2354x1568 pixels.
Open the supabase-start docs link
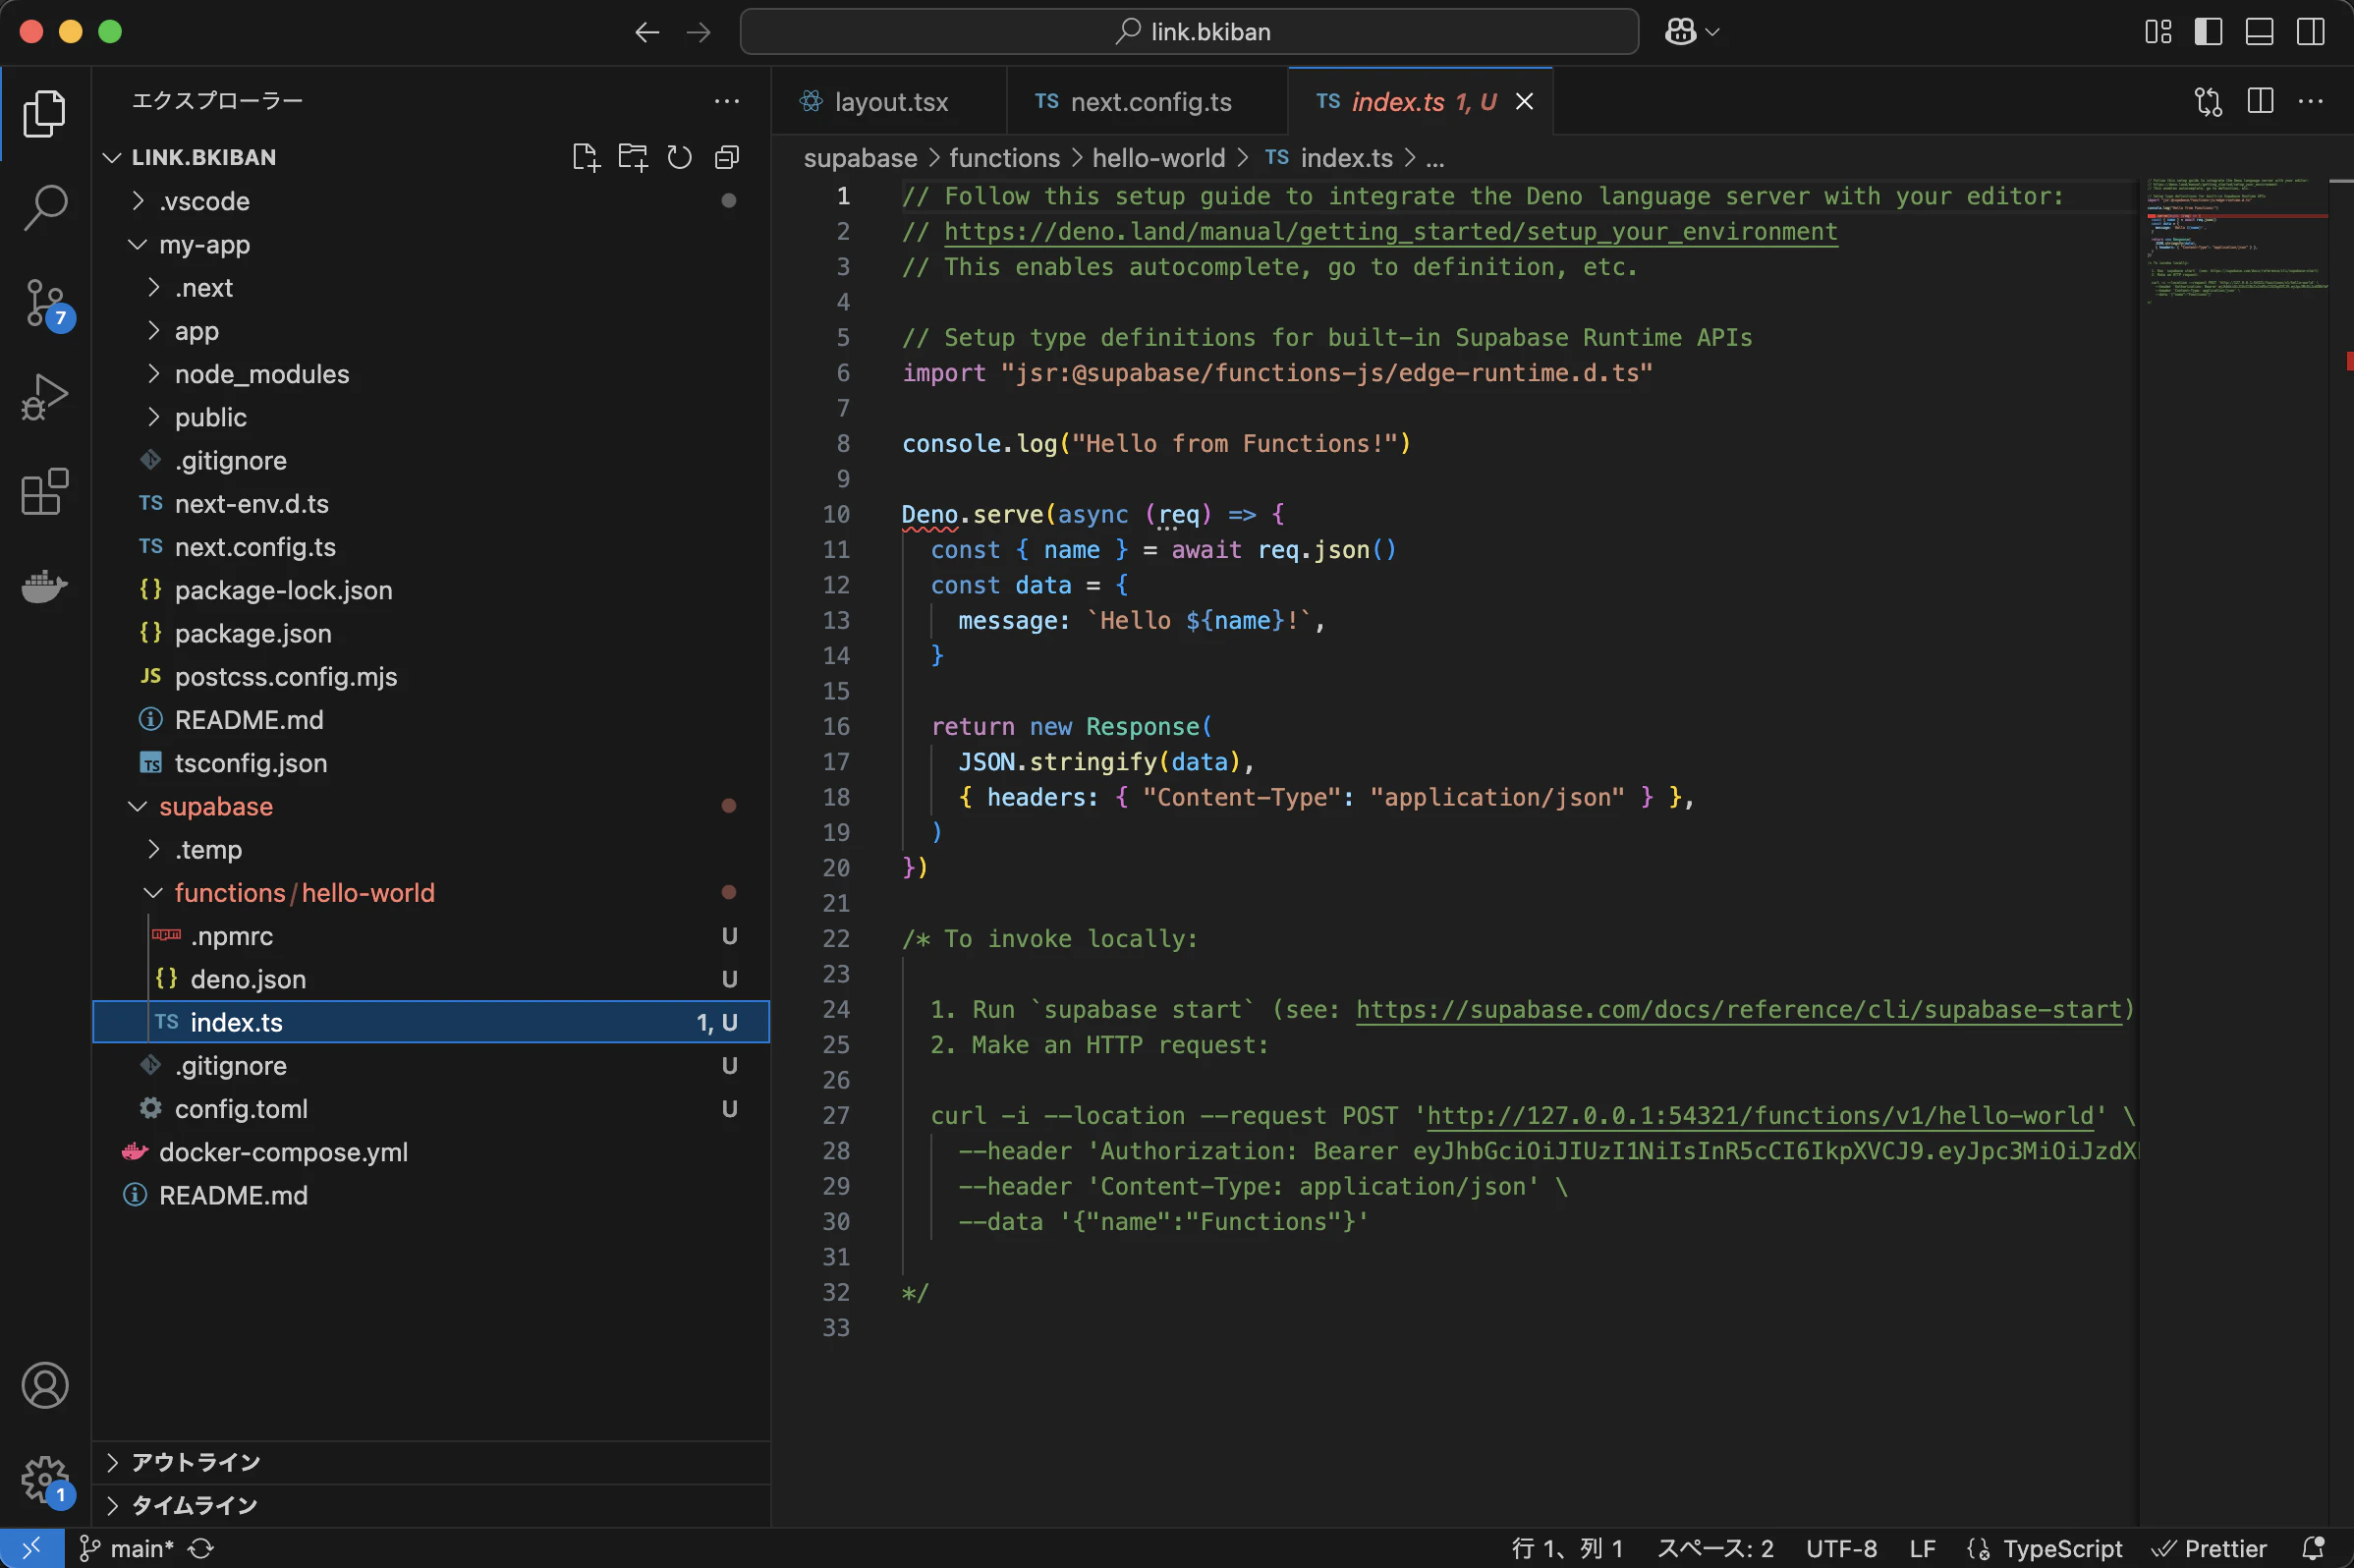click(1738, 1009)
